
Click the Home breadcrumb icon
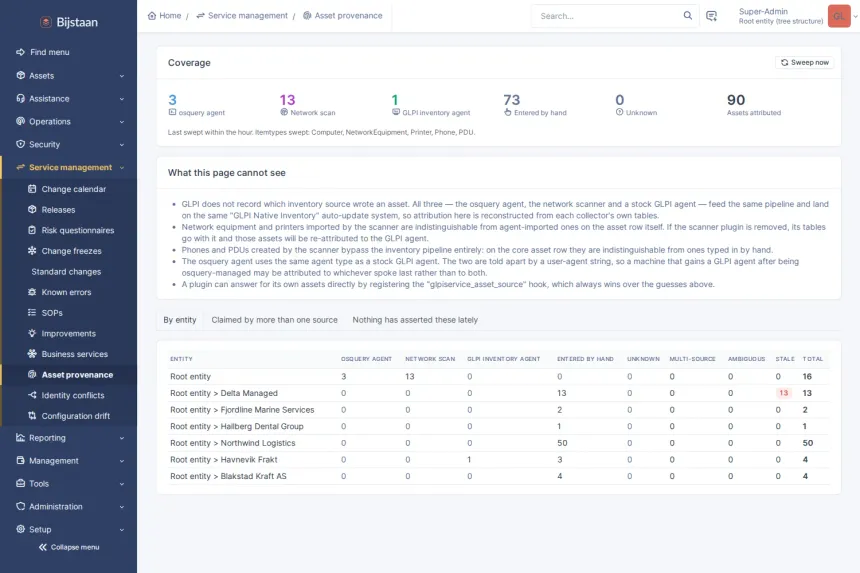pyautogui.click(x=152, y=15)
